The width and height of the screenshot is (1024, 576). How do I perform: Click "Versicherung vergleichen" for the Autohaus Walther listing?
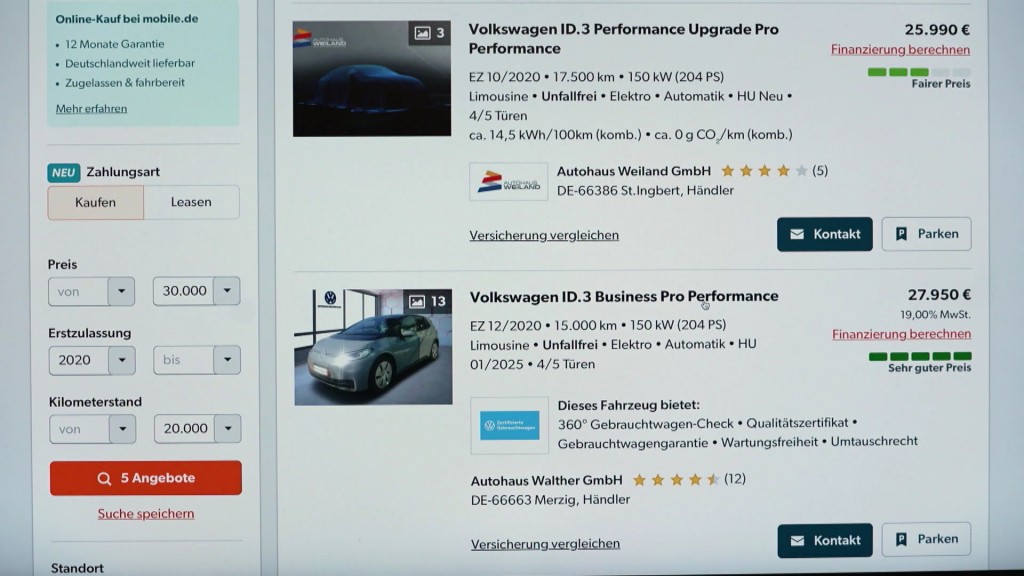pos(545,544)
